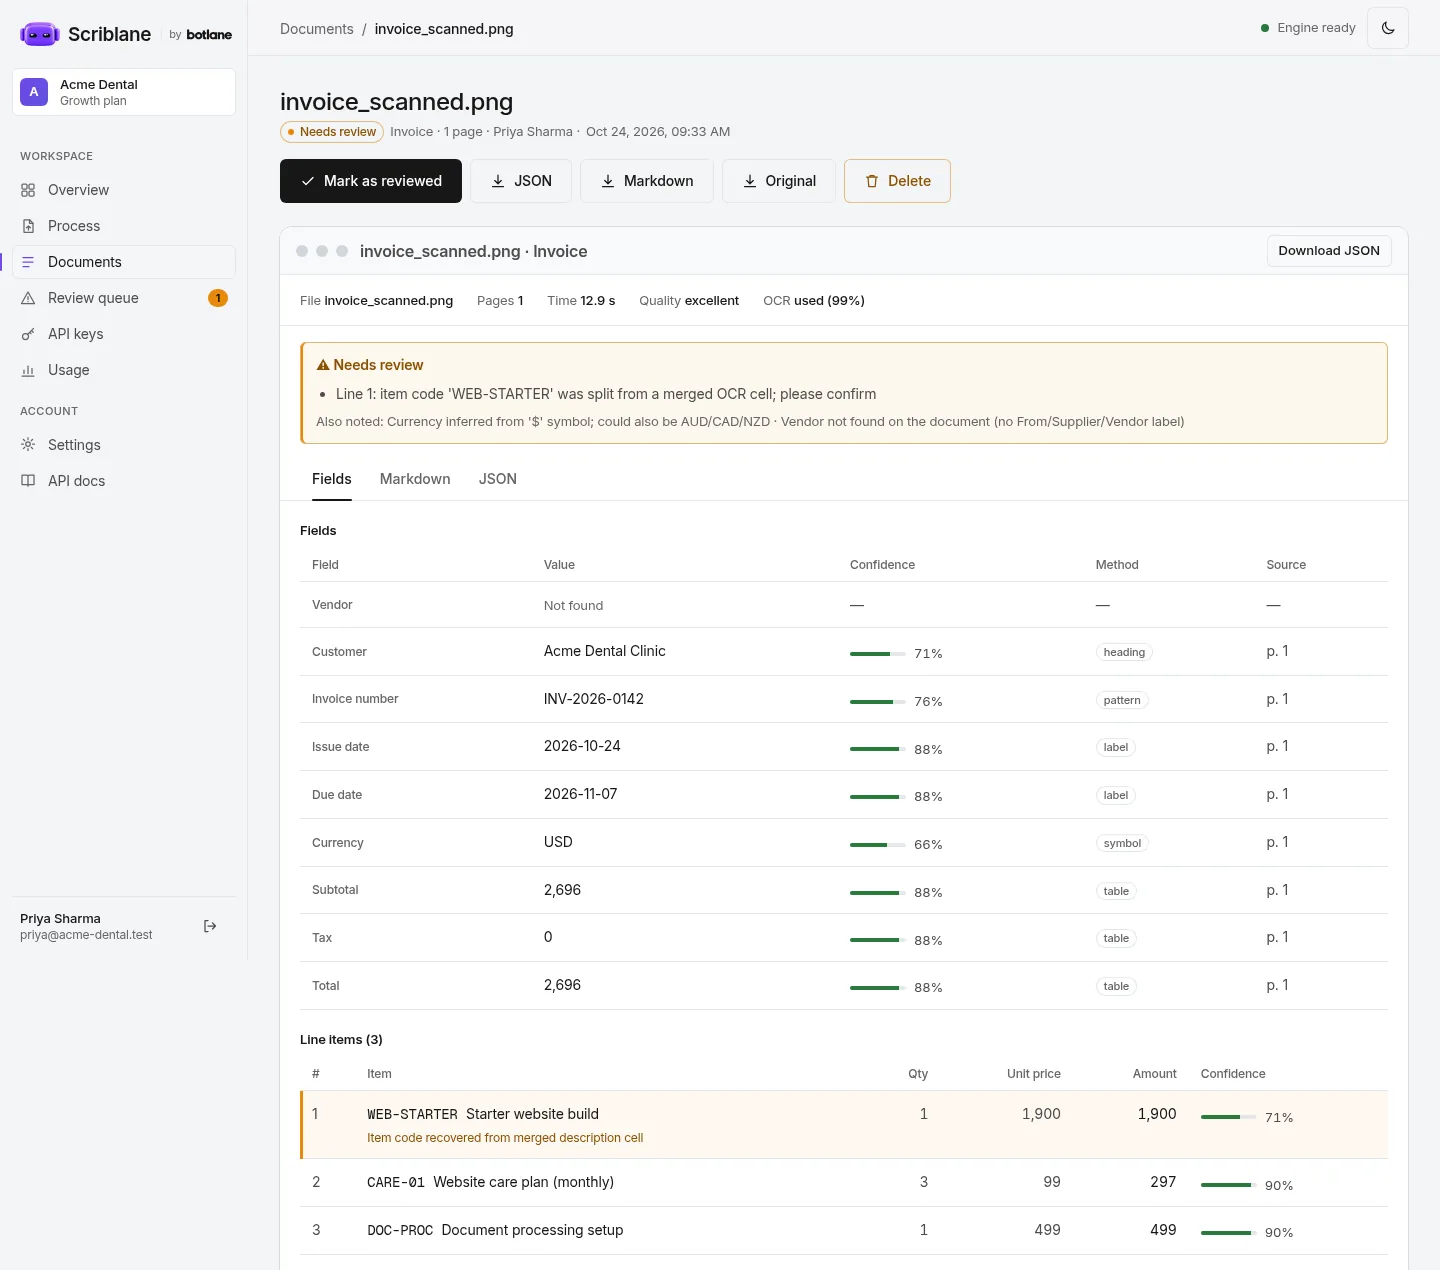Switch to the Markdown tab
Viewport: 1440px width, 1270px height.
coord(415,479)
